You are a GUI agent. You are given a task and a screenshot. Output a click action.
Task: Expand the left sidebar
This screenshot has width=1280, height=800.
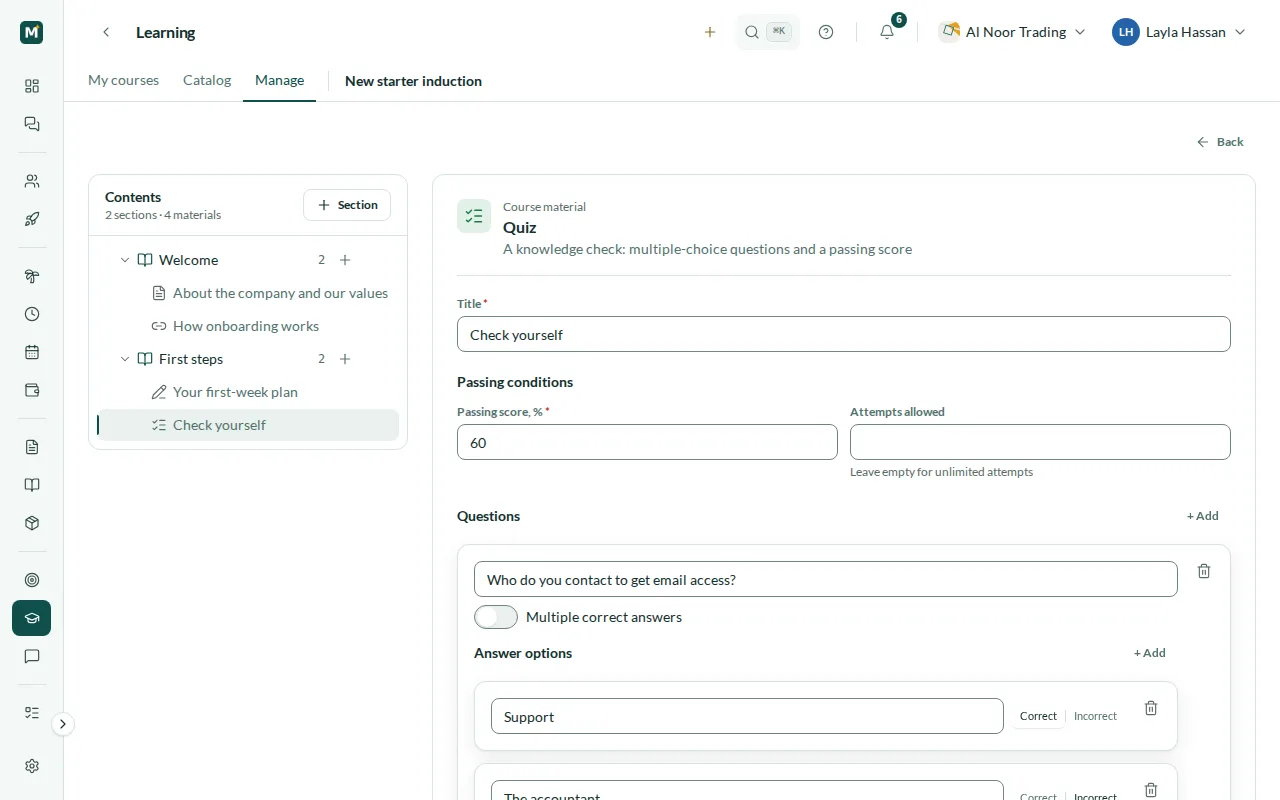pyautogui.click(x=63, y=724)
